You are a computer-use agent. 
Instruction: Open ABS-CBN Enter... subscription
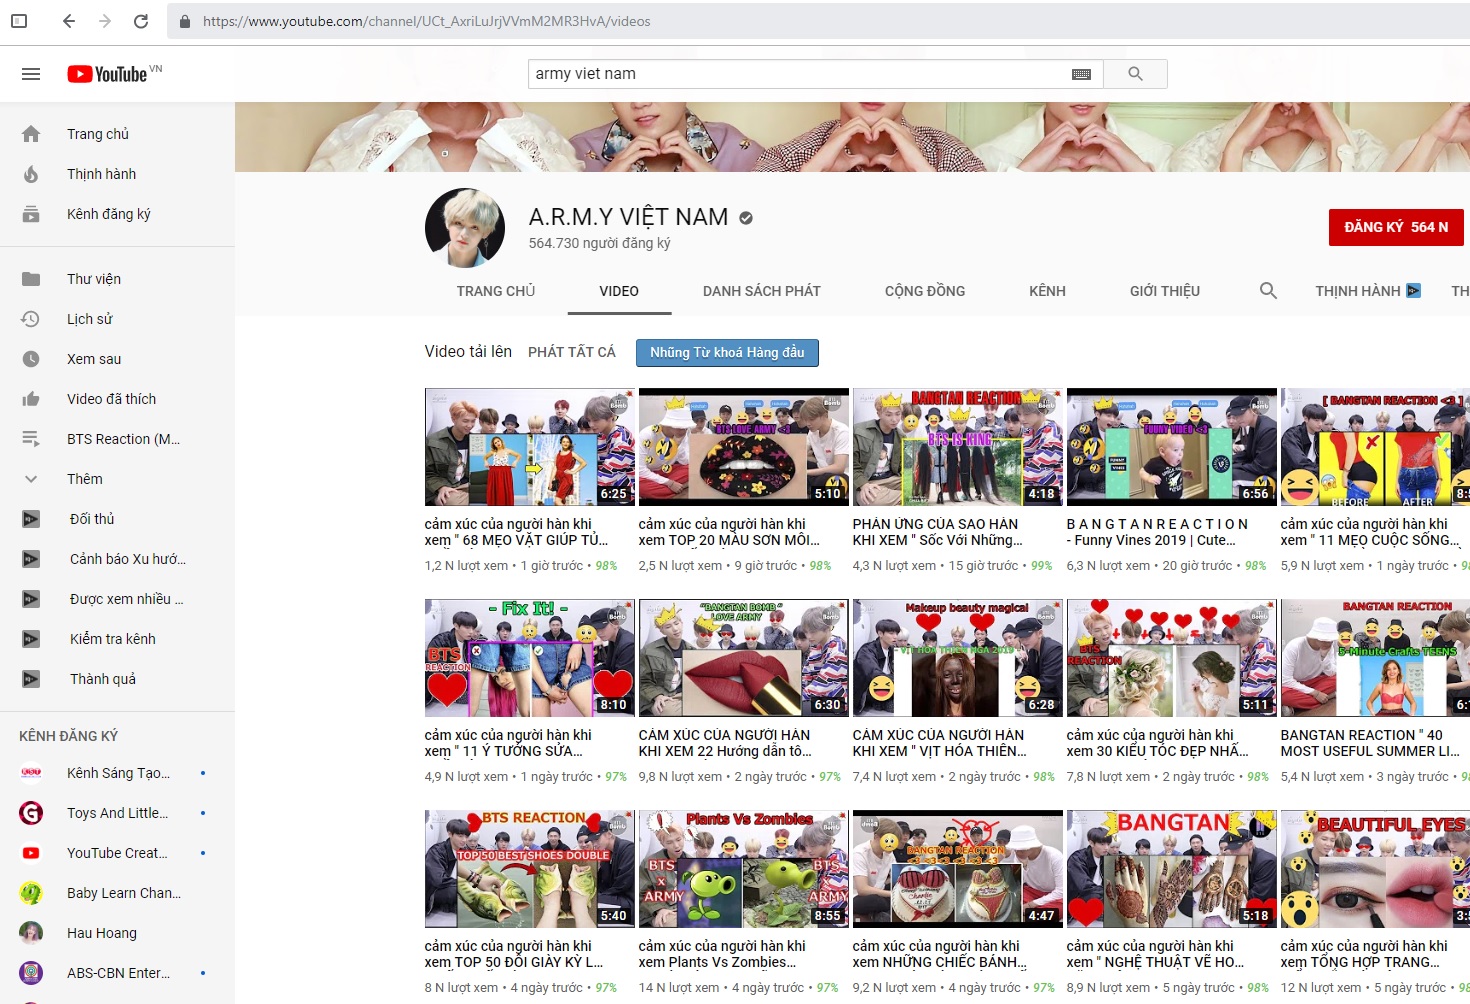coord(117,973)
